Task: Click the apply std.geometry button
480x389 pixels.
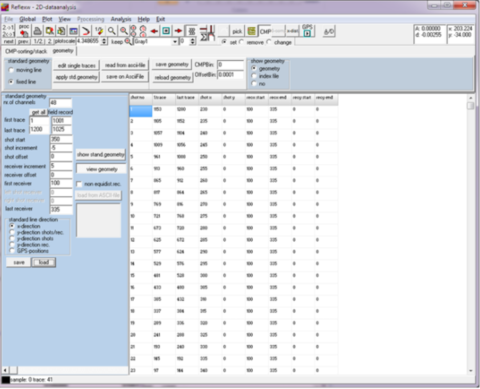Action: (77, 77)
